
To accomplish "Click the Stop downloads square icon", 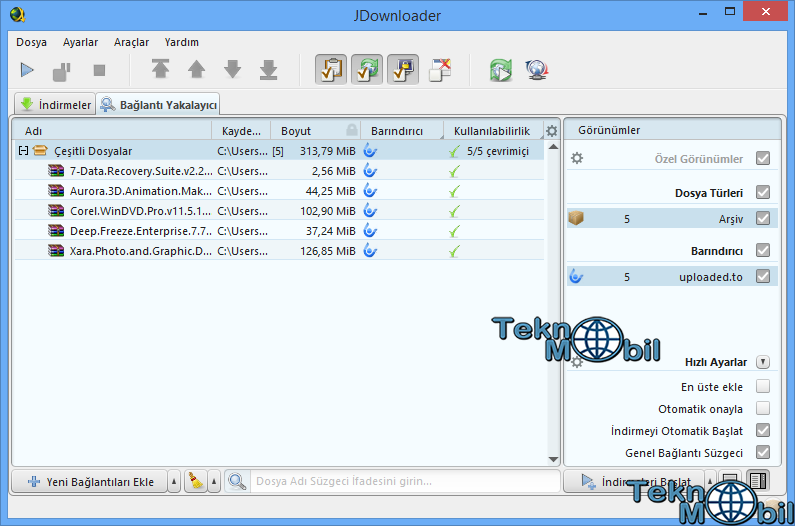I will pyautogui.click(x=99, y=70).
